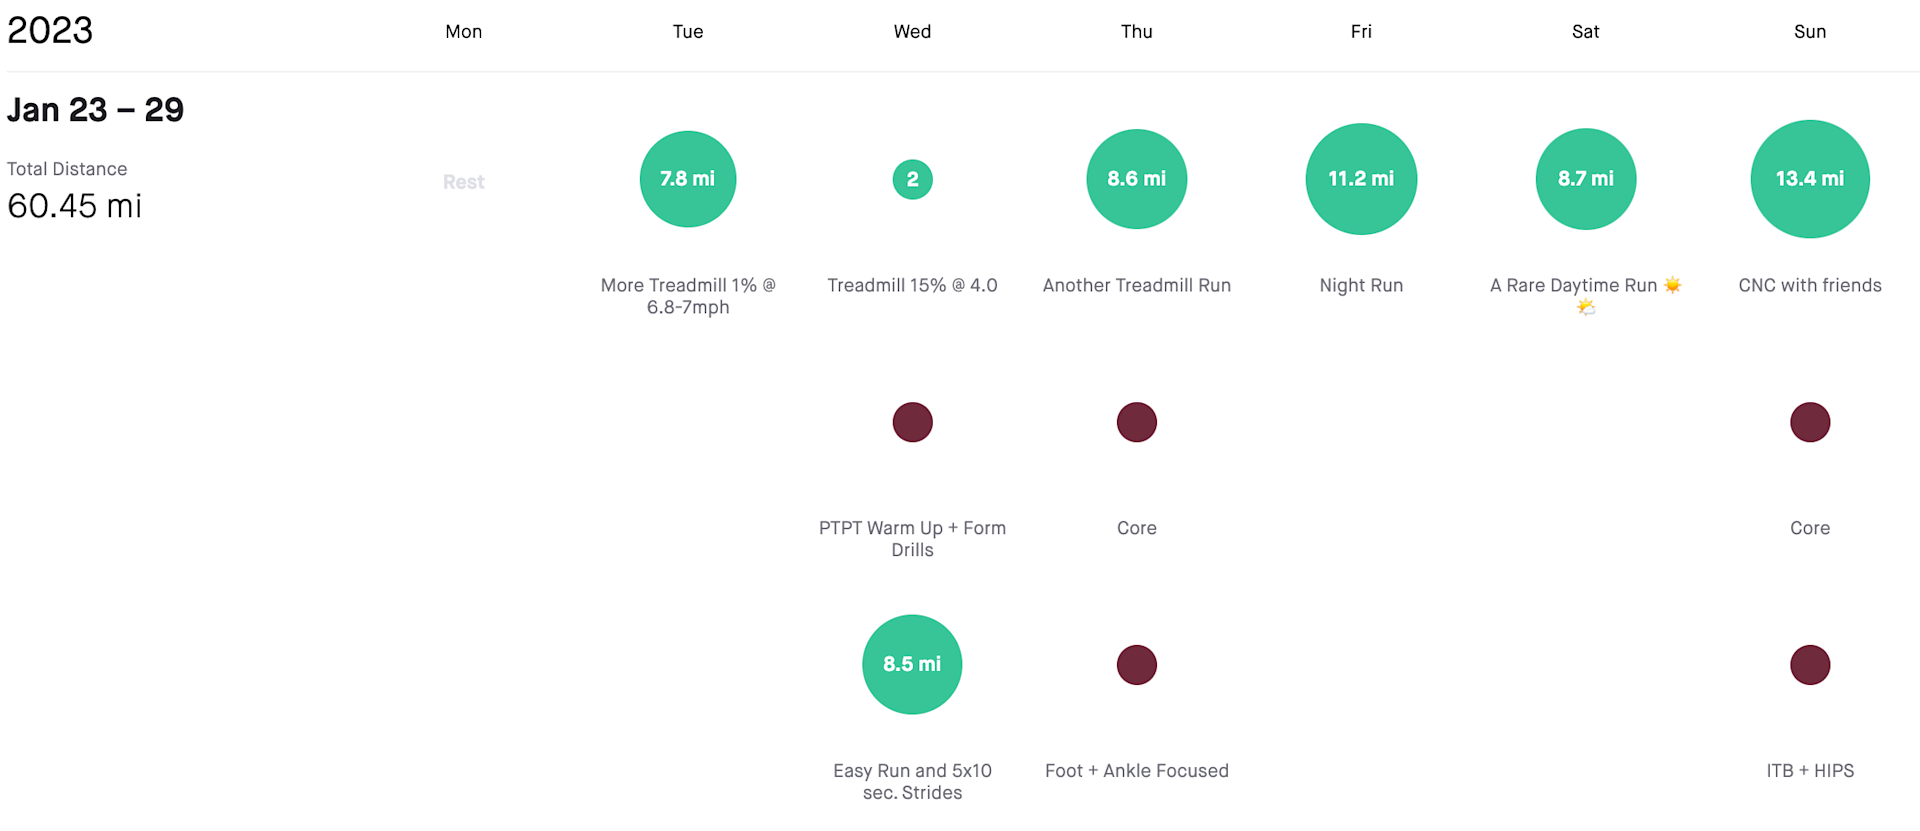The image size is (1920, 831).
Task: Click the small 2 treadmill activity bubble
Action: (x=912, y=180)
